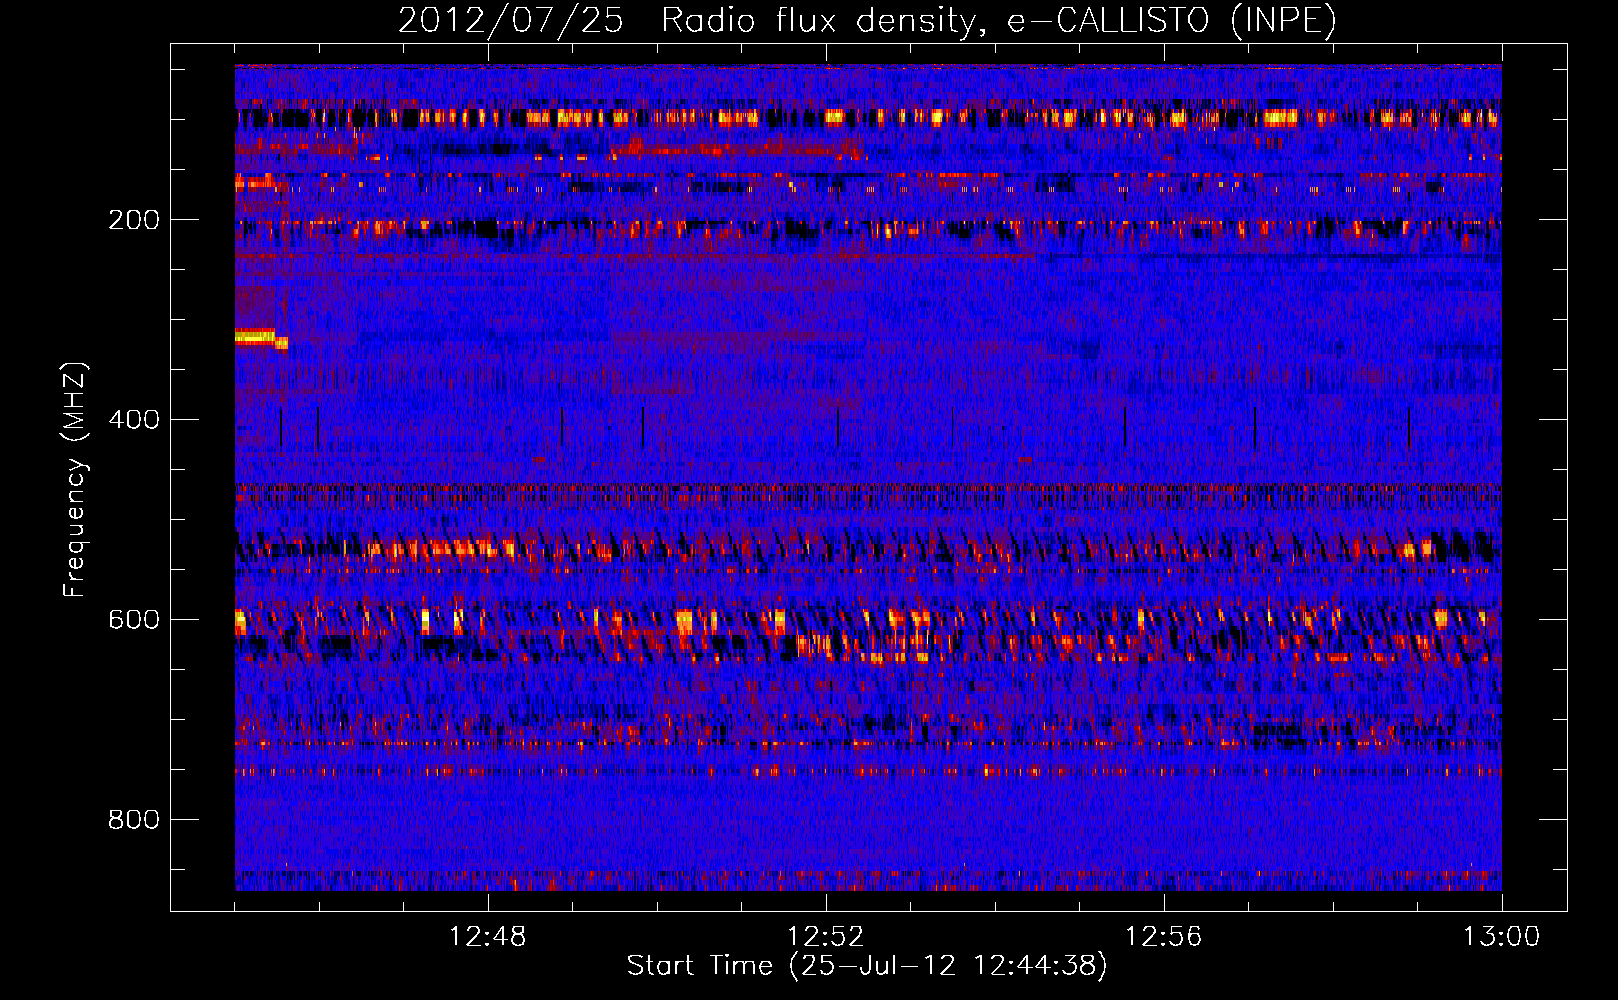The width and height of the screenshot is (1618, 1000).
Task: Click the 12:52 time tick label
Action: [x=826, y=937]
